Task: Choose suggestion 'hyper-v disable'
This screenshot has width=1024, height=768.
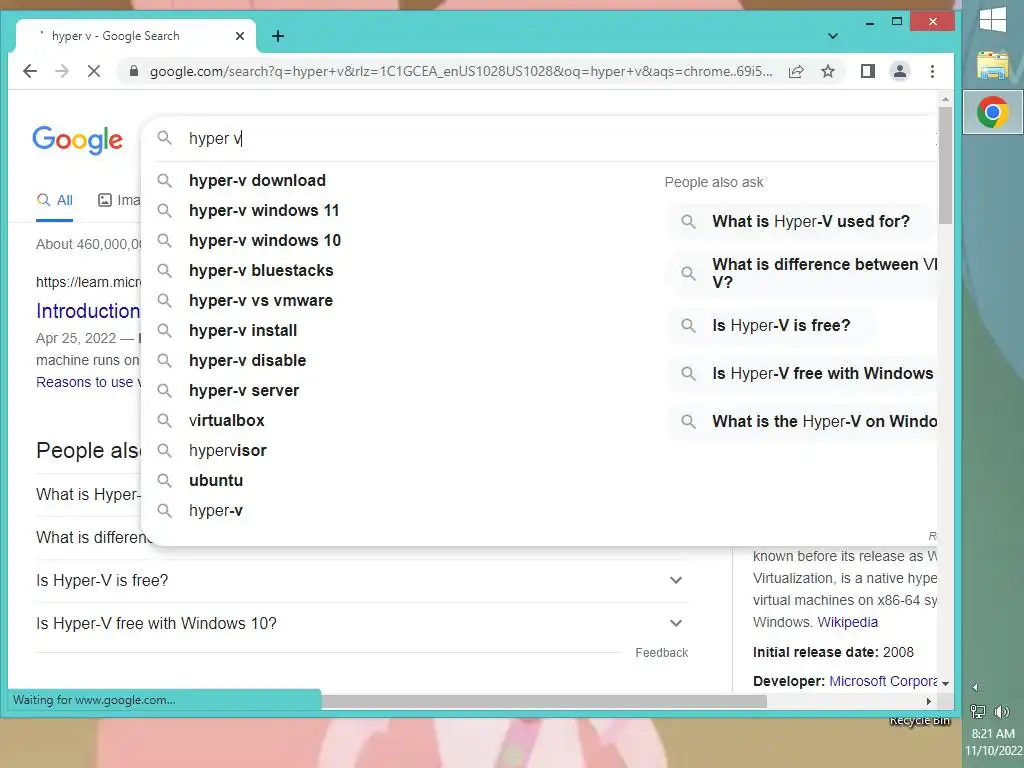Action: point(247,360)
